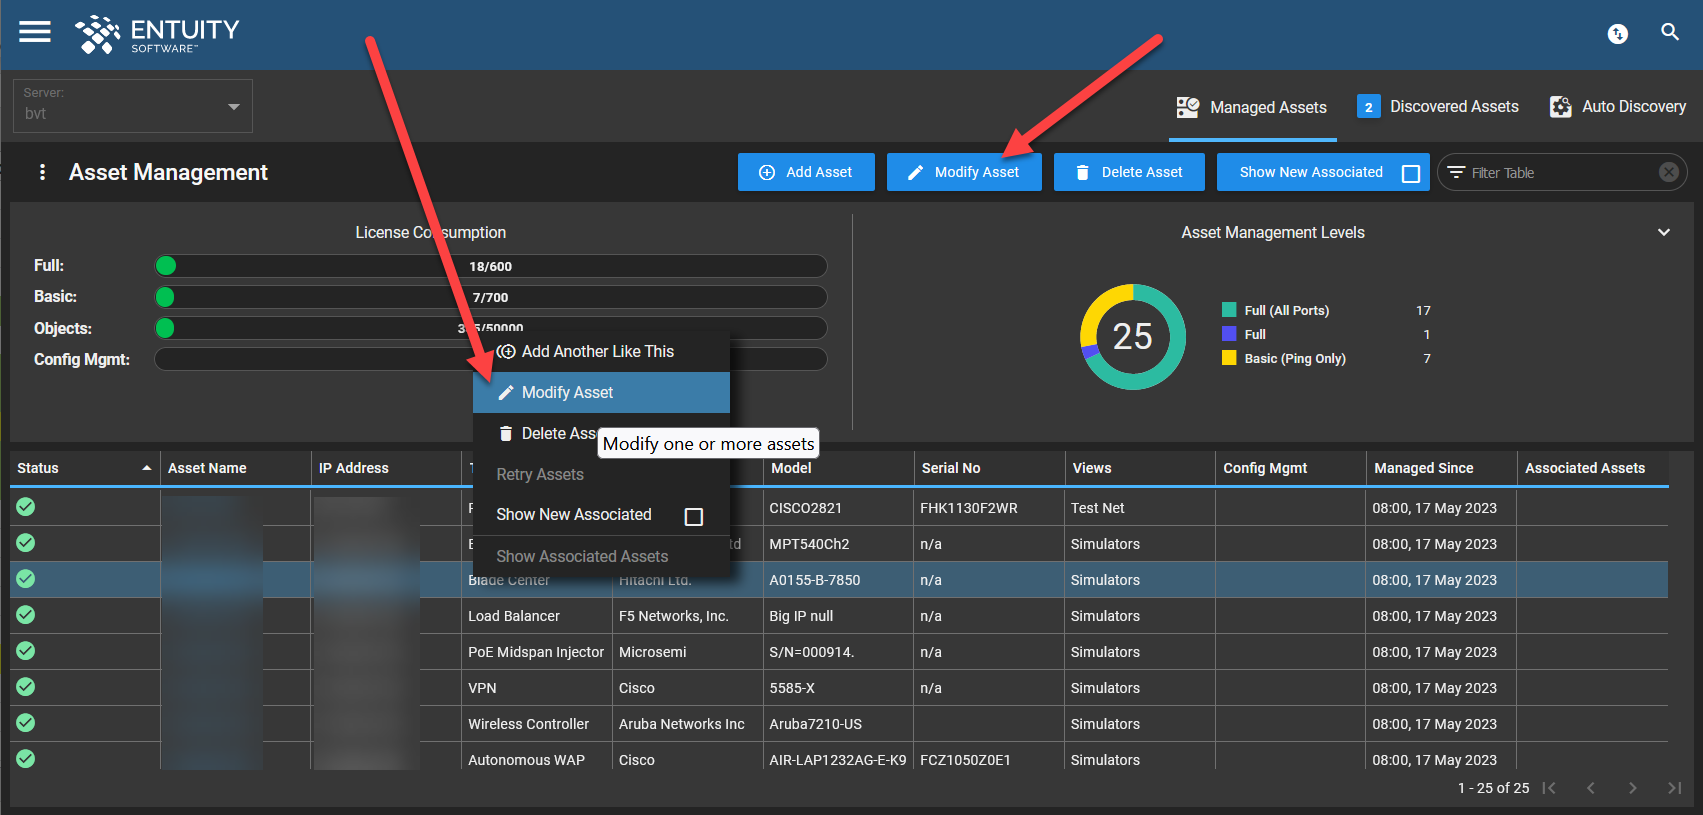Click the green status icon for Load Balancer
Viewport: 1703px width, 815px height.
(x=26, y=615)
